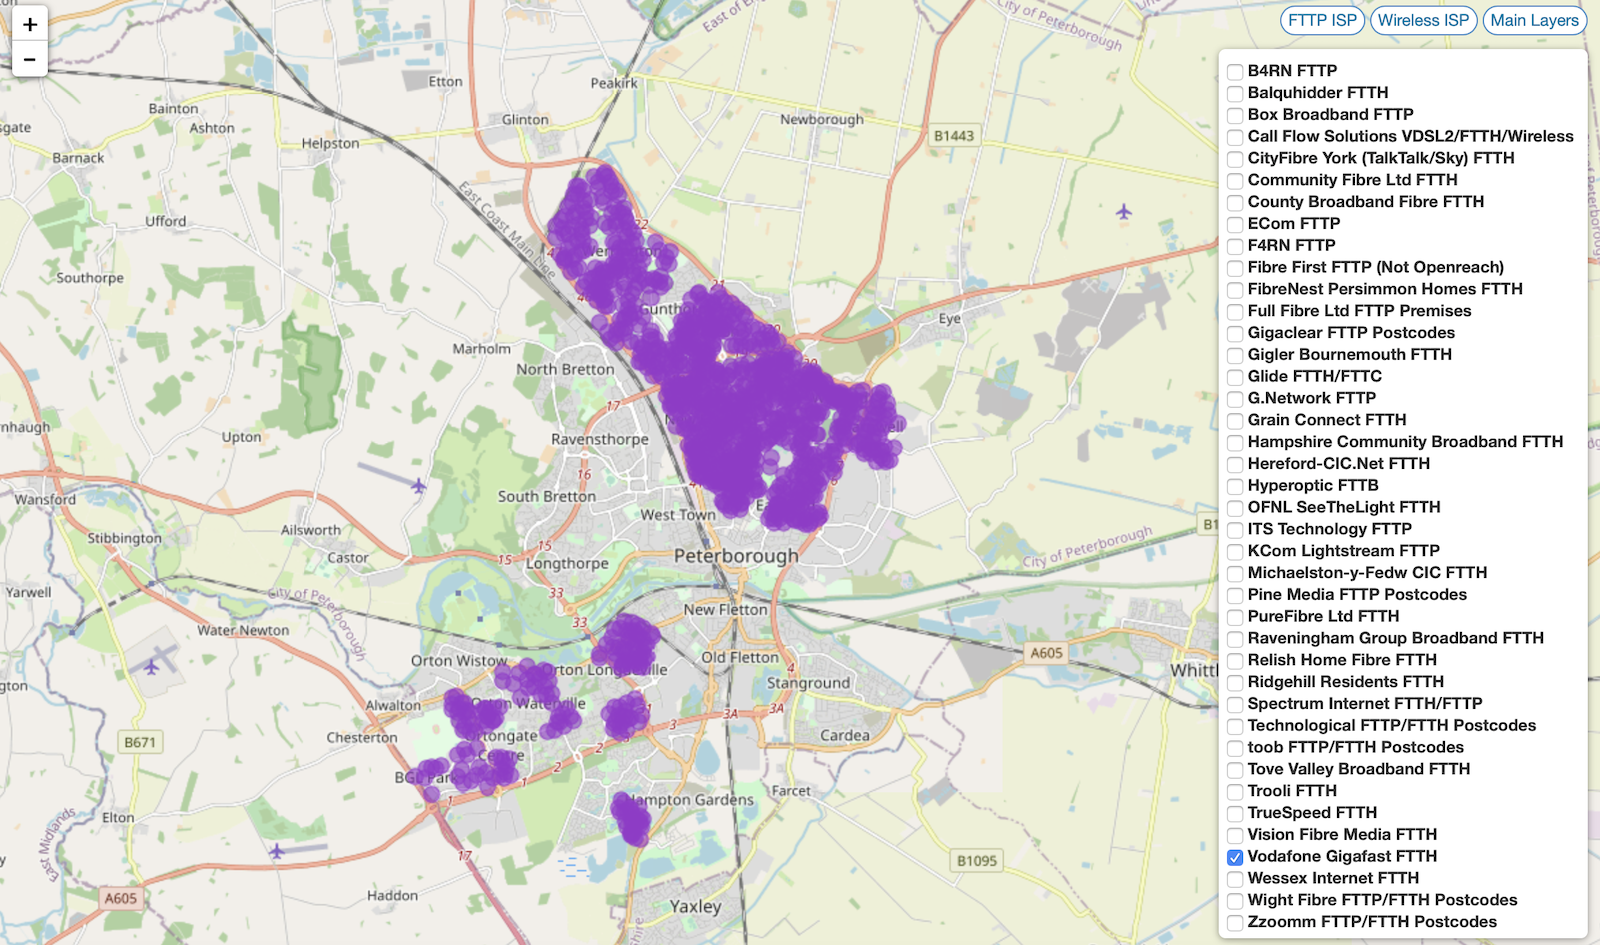Tick Hampshire Community Broadband FTTH
1600x945 pixels.
(1235, 443)
